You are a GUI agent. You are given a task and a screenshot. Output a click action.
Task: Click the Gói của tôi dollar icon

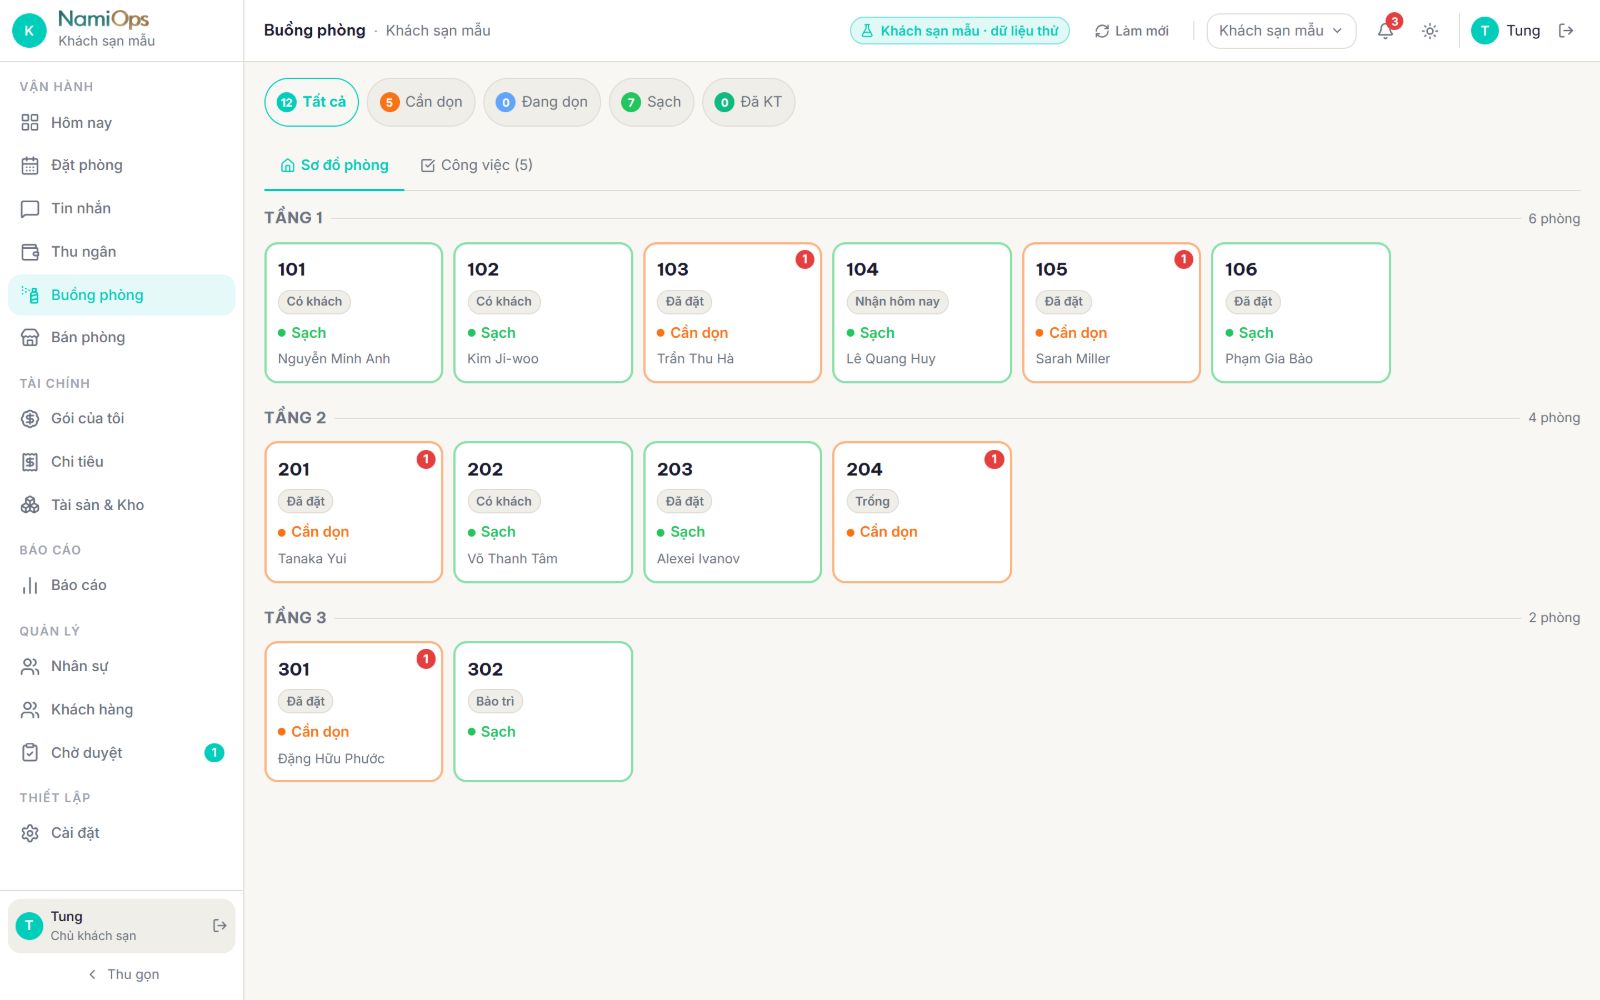click(30, 419)
